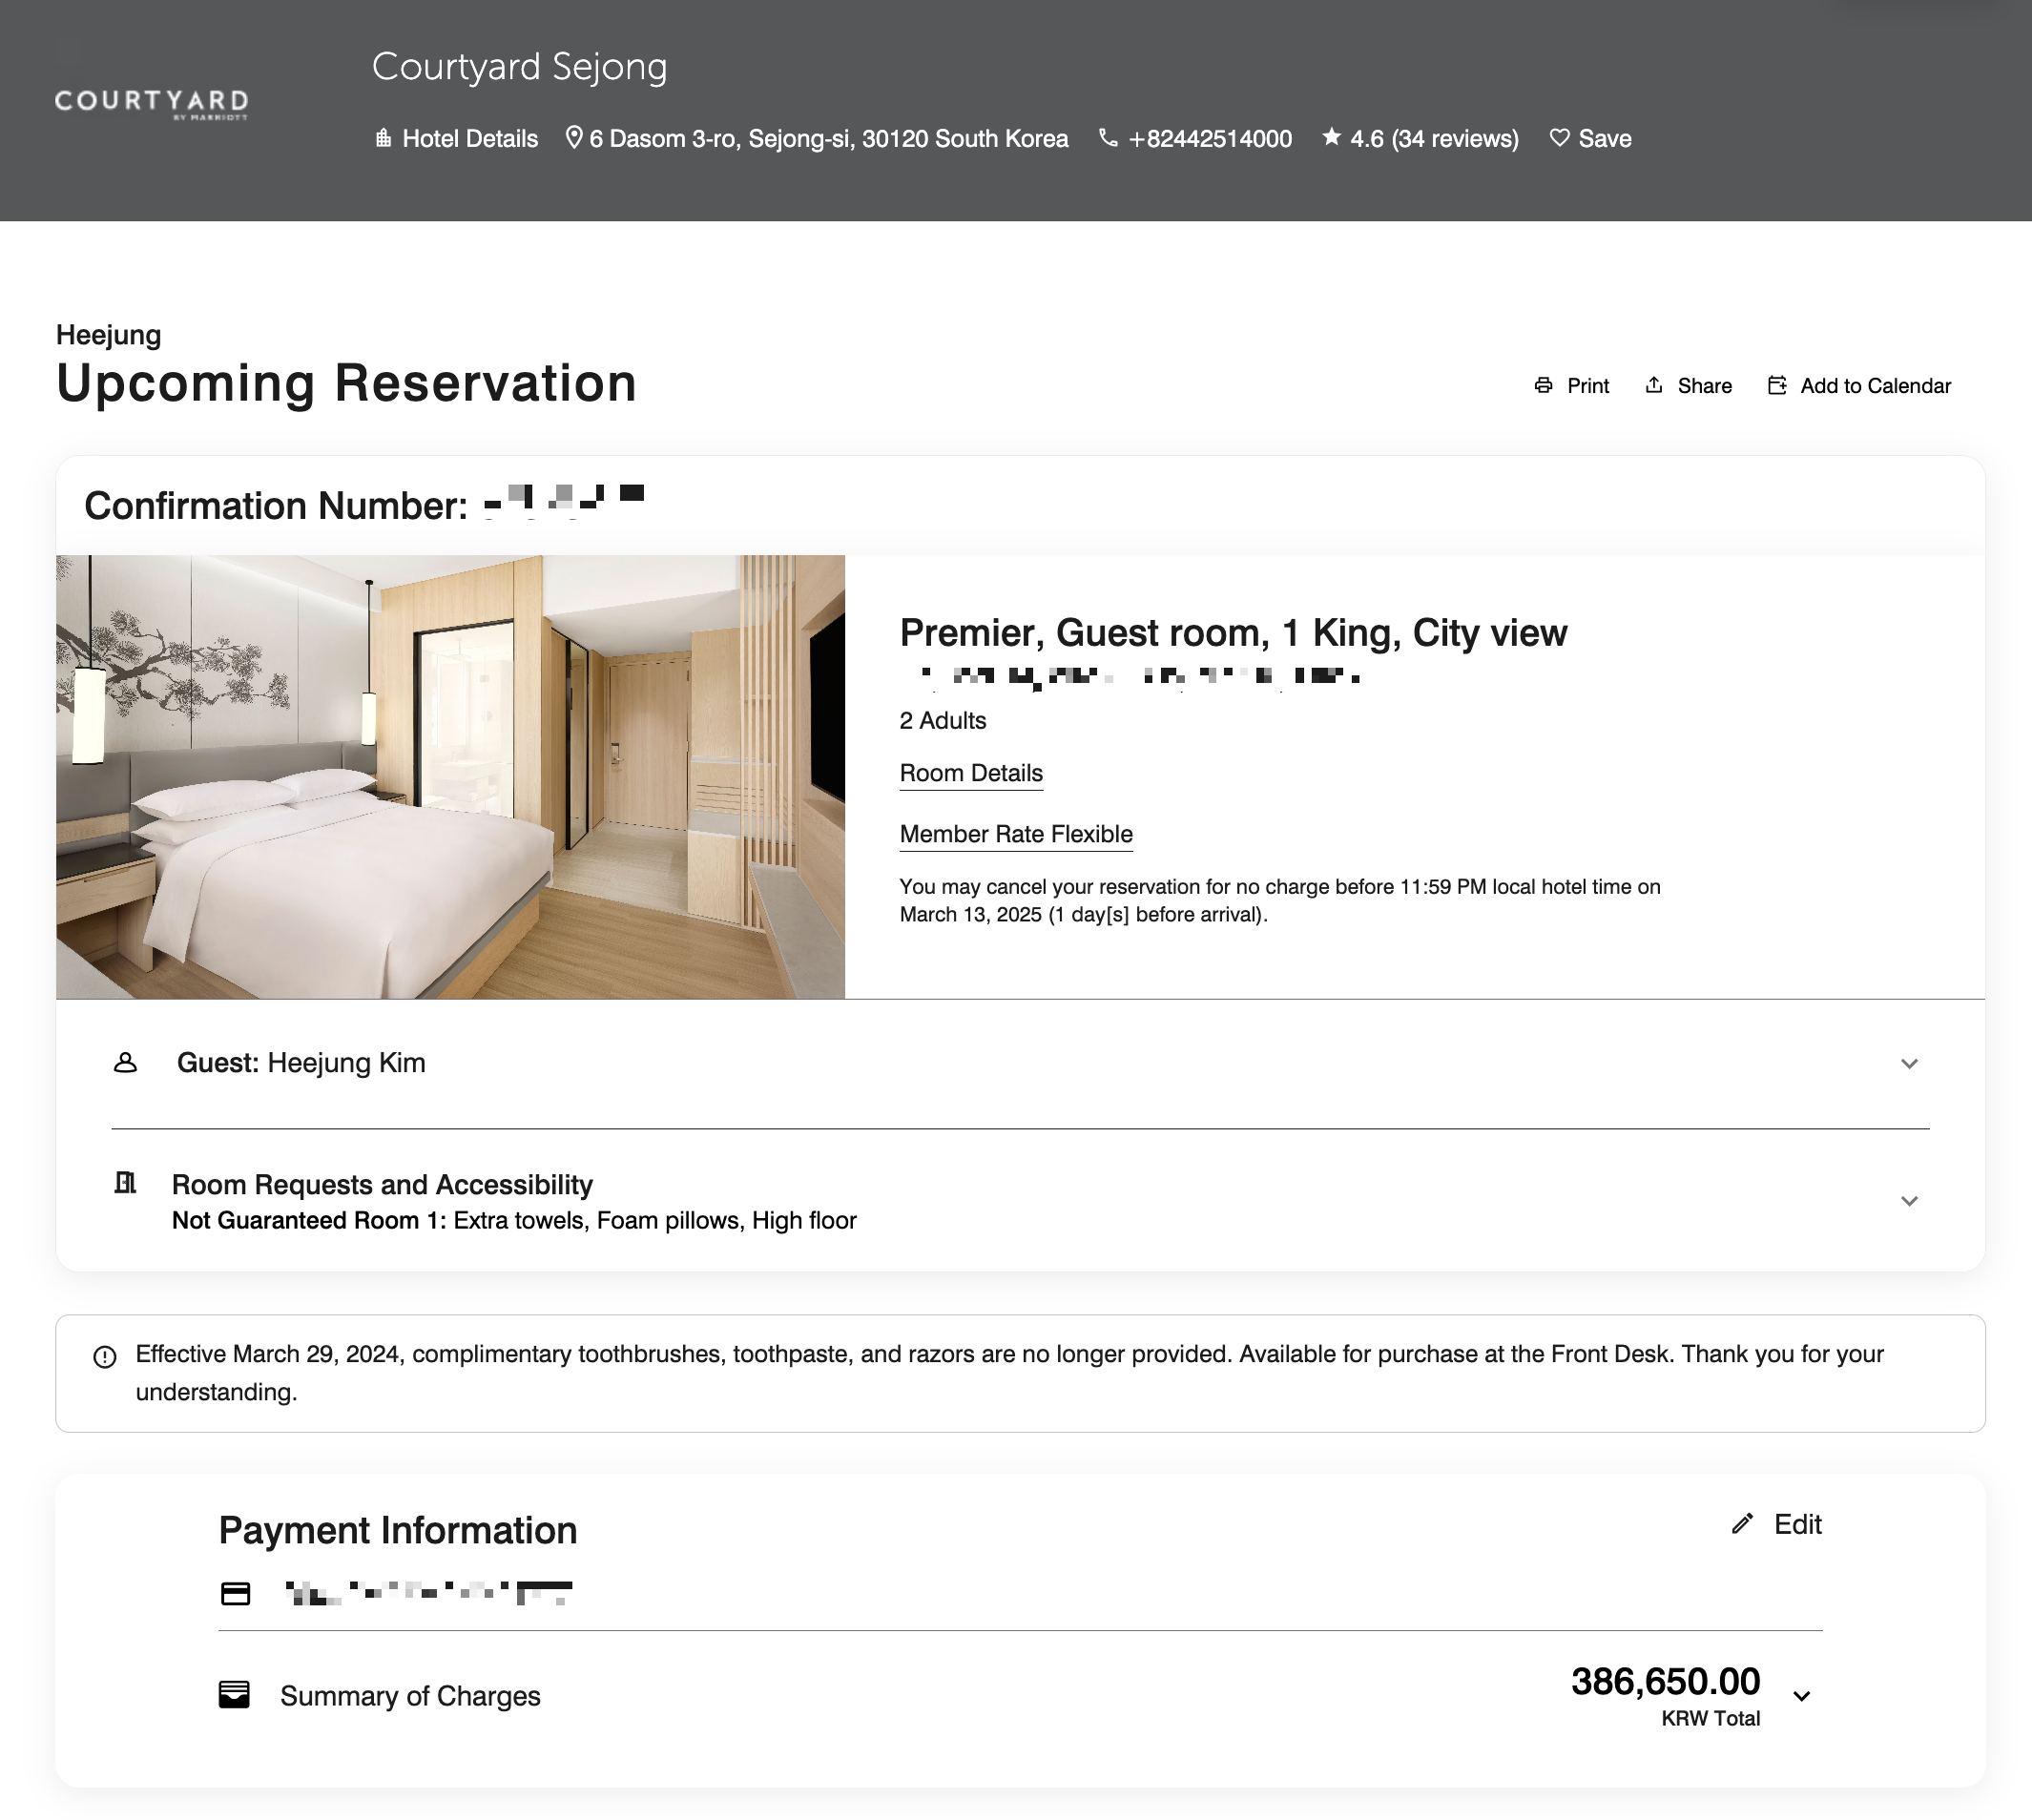Expand Room Requests and Accessibility chevron

coord(1909,1201)
